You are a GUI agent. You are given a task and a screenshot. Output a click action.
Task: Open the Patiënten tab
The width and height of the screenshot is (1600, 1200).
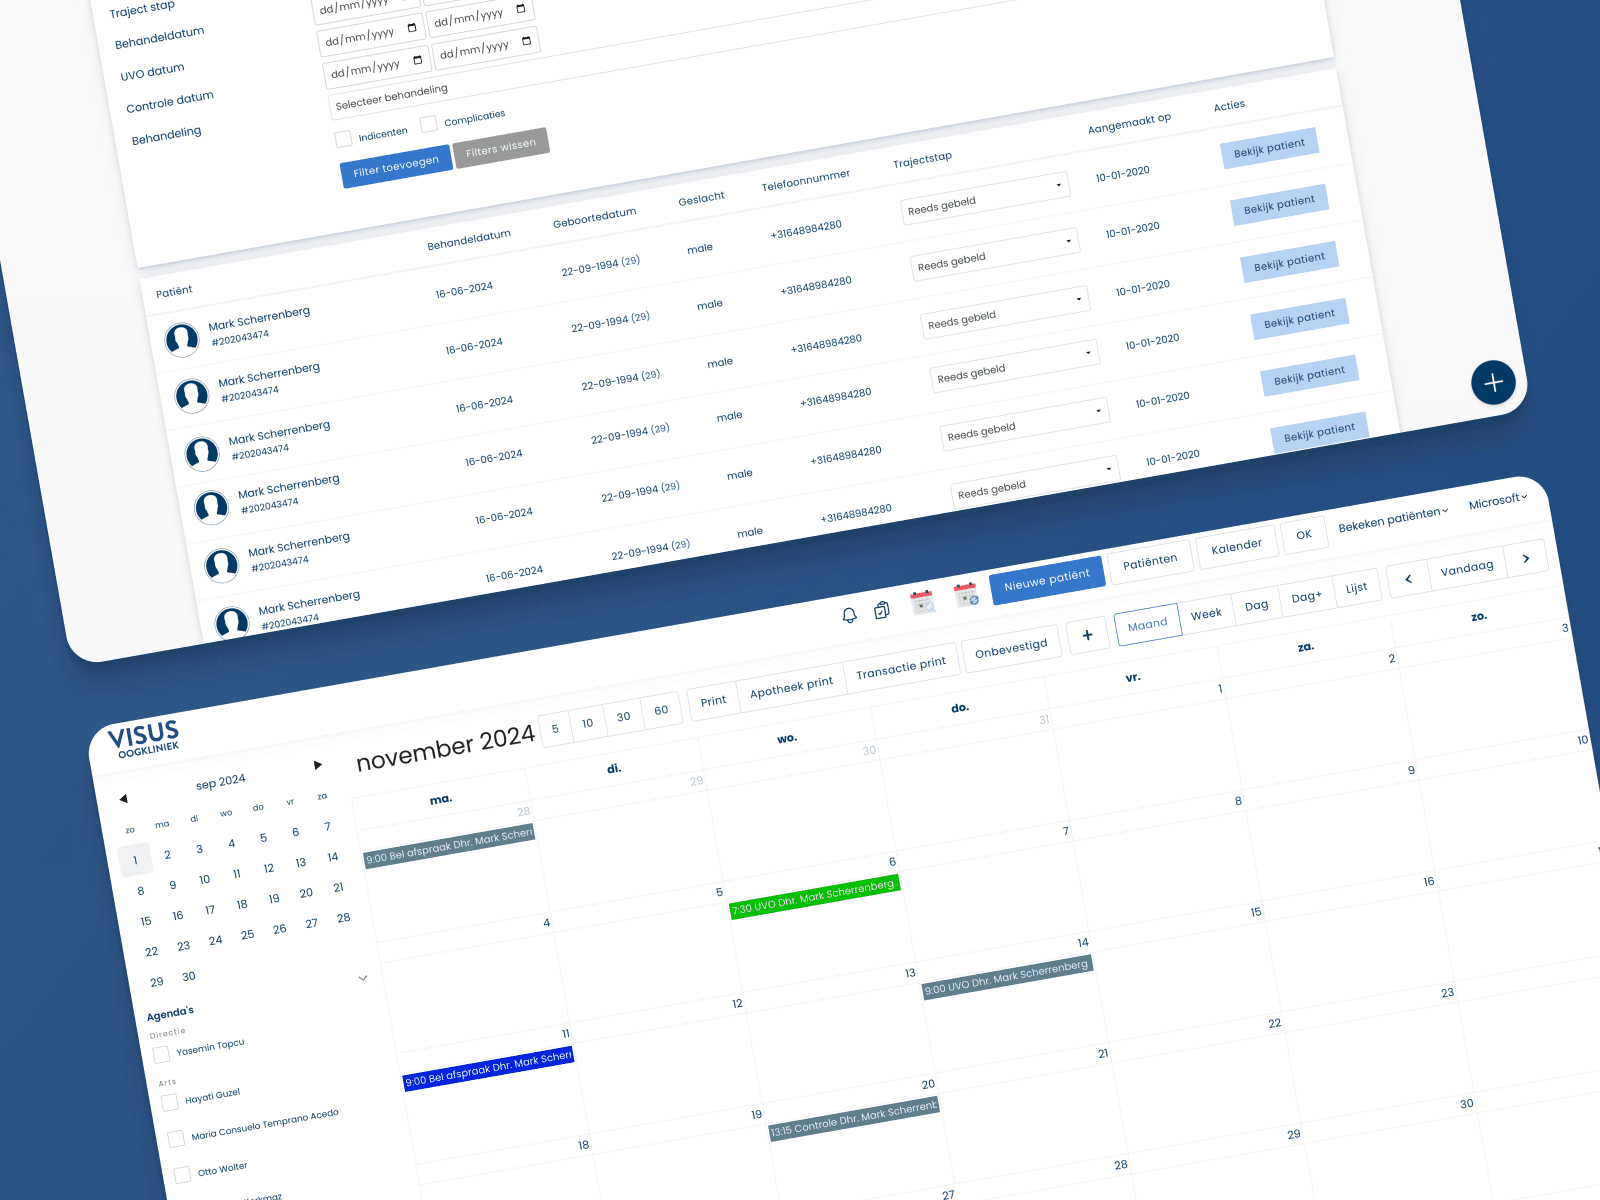point(1150,562)
